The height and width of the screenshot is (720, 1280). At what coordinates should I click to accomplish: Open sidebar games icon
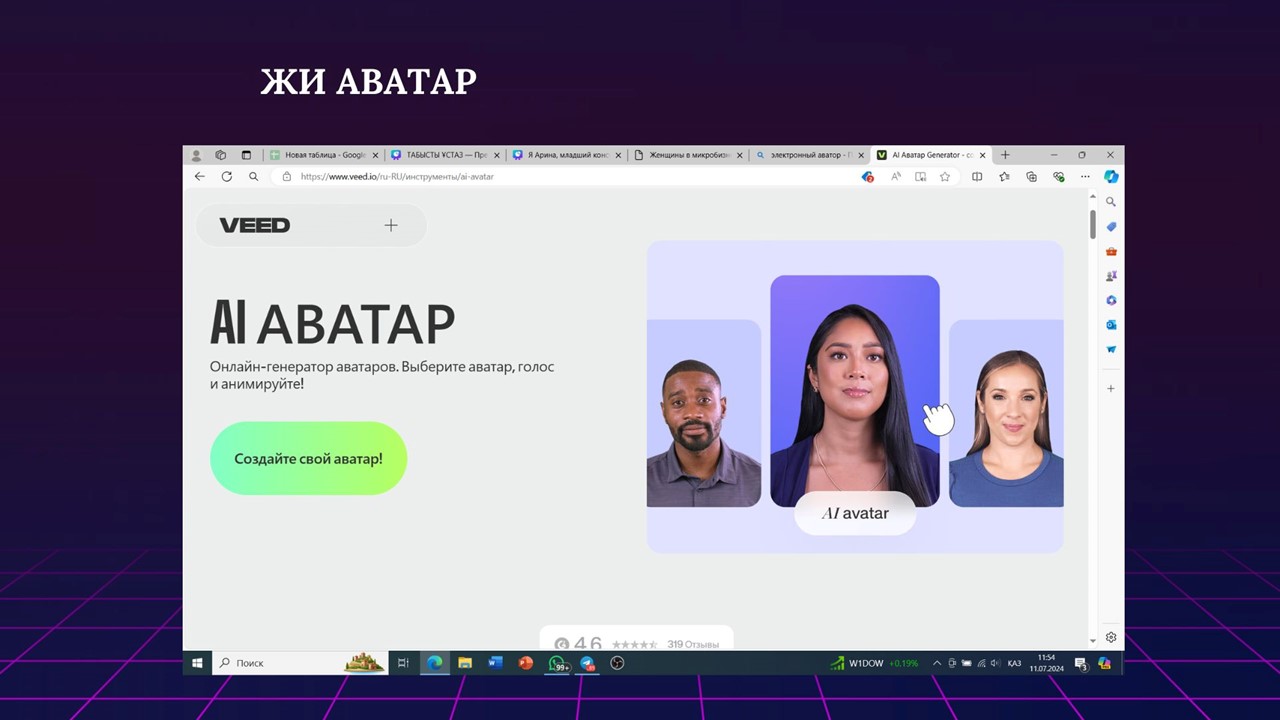point(1111,276)
